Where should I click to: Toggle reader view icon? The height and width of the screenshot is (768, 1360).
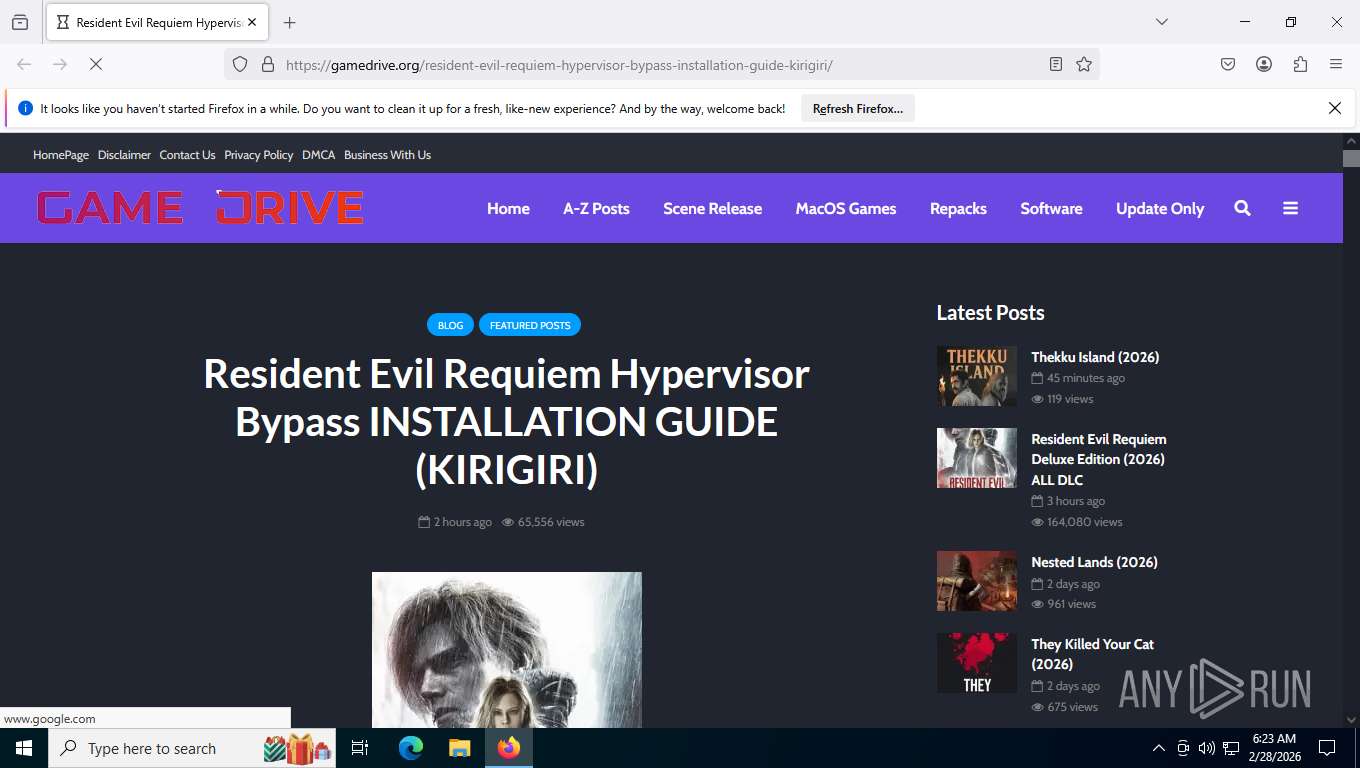tap(1056, 64)
